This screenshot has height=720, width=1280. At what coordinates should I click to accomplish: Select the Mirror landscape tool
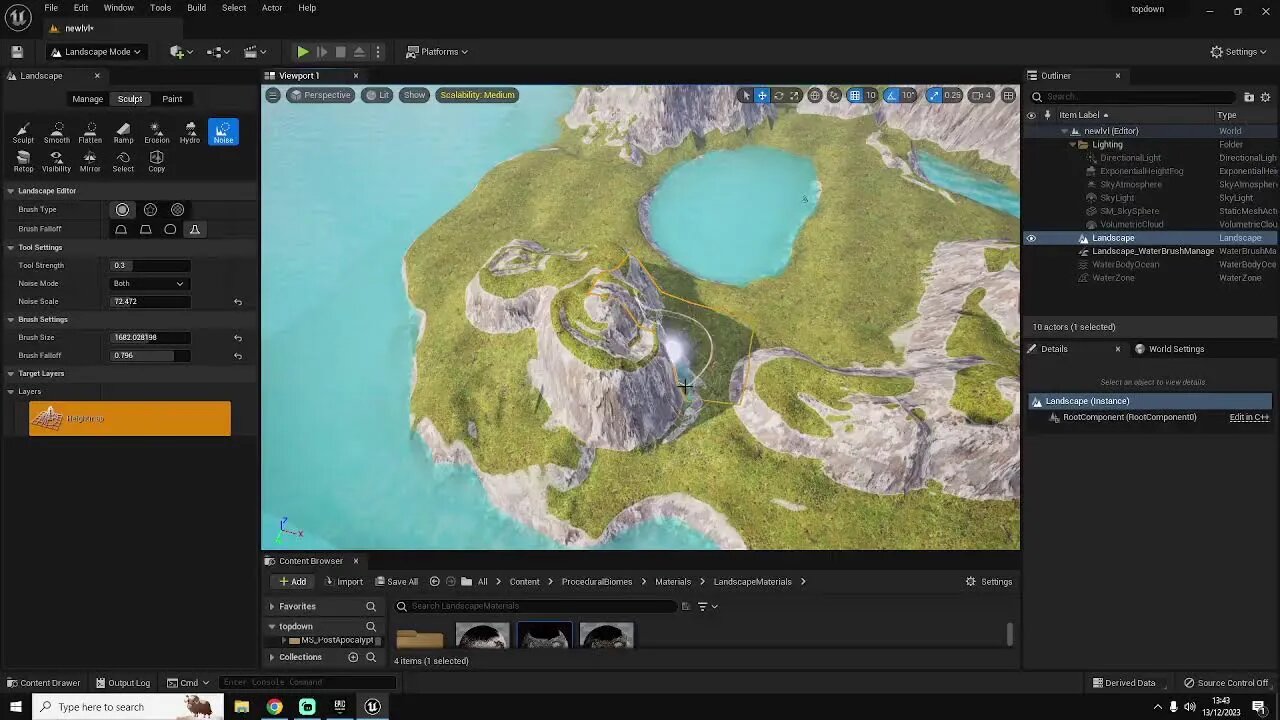pyautogui.click(x=90, y=161)
